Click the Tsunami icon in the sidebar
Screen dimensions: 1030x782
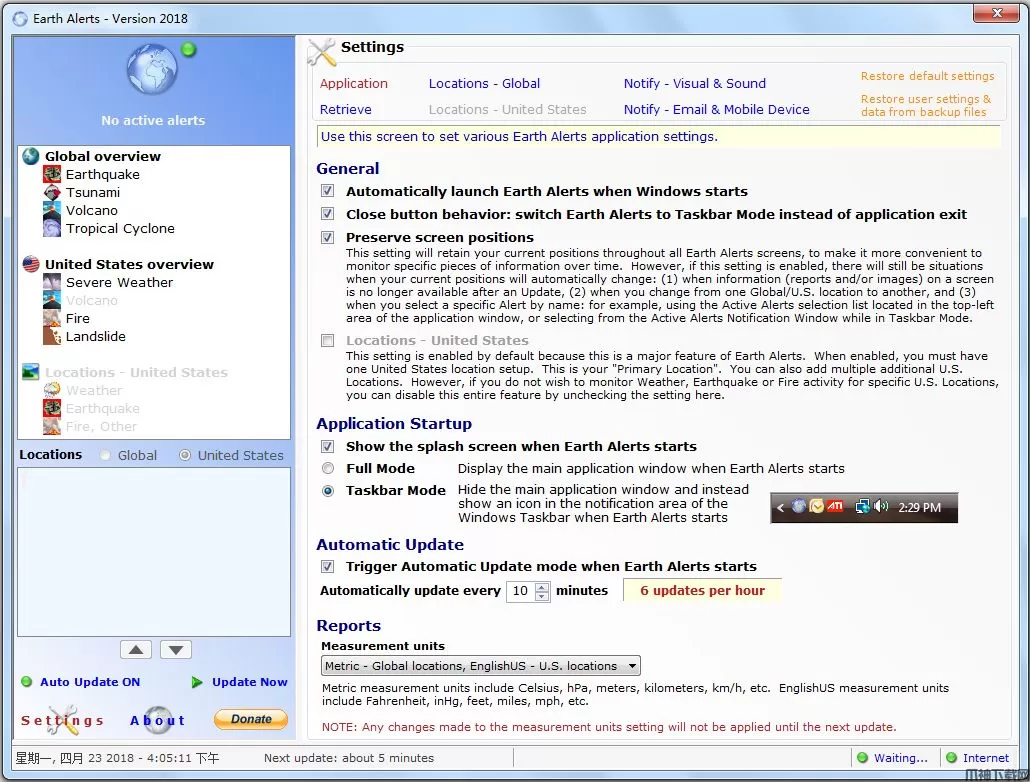pyautogui.click(x=52, y=192)
